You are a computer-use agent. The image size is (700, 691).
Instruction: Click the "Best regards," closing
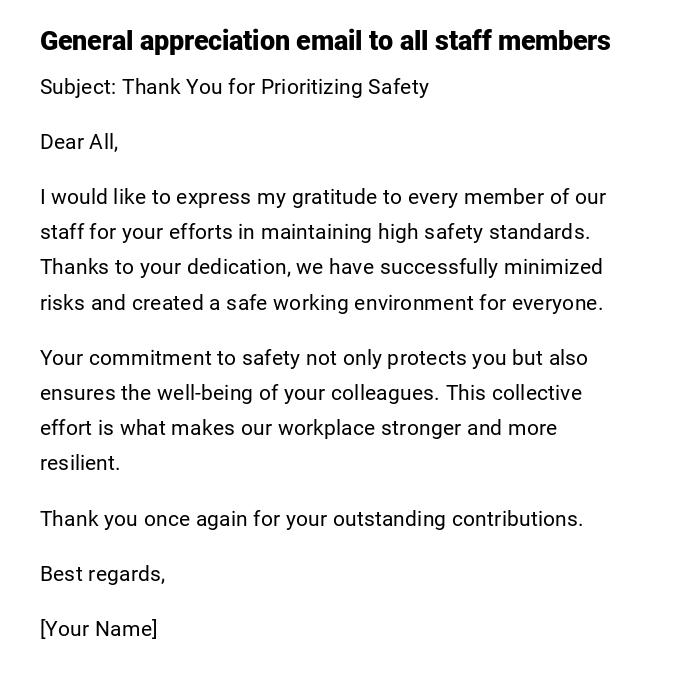(102, 574)
